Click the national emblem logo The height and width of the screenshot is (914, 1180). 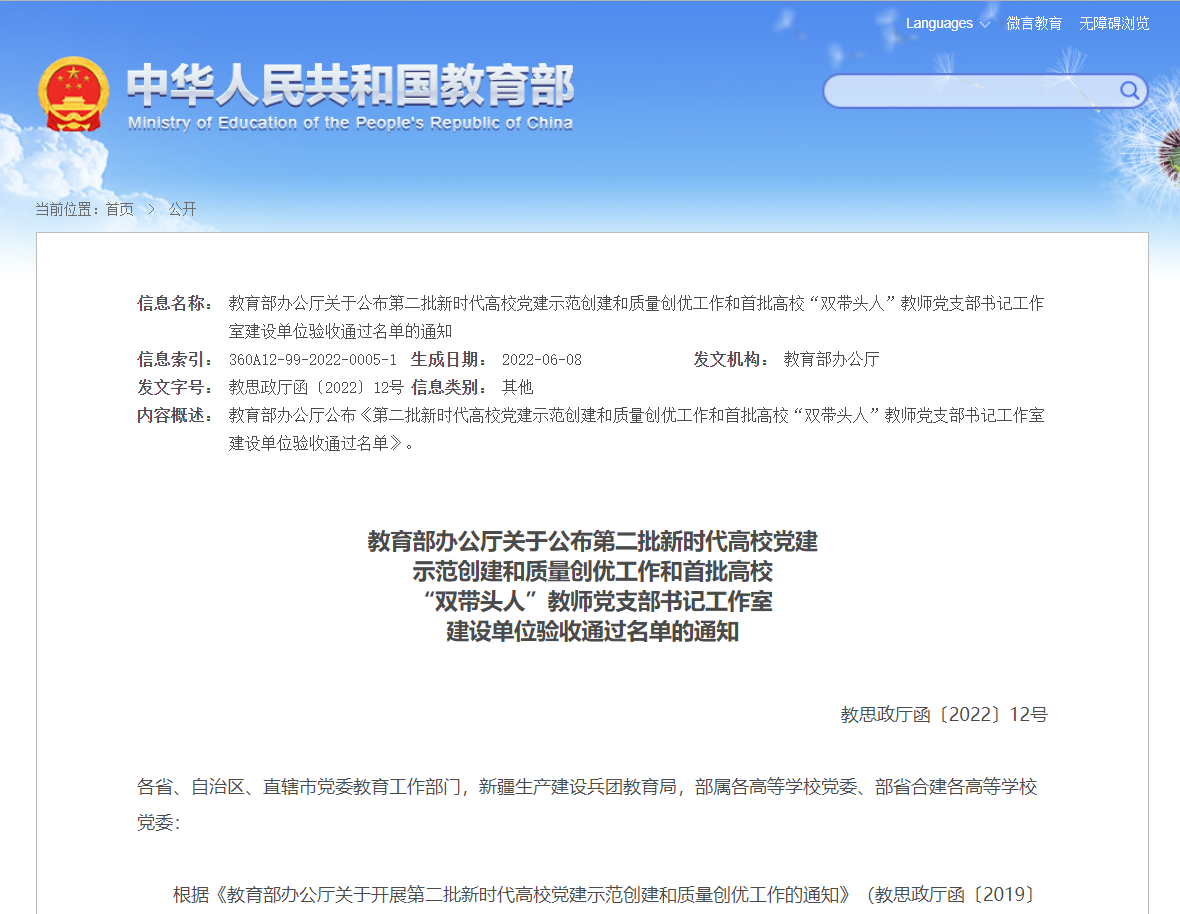[73, 94]
